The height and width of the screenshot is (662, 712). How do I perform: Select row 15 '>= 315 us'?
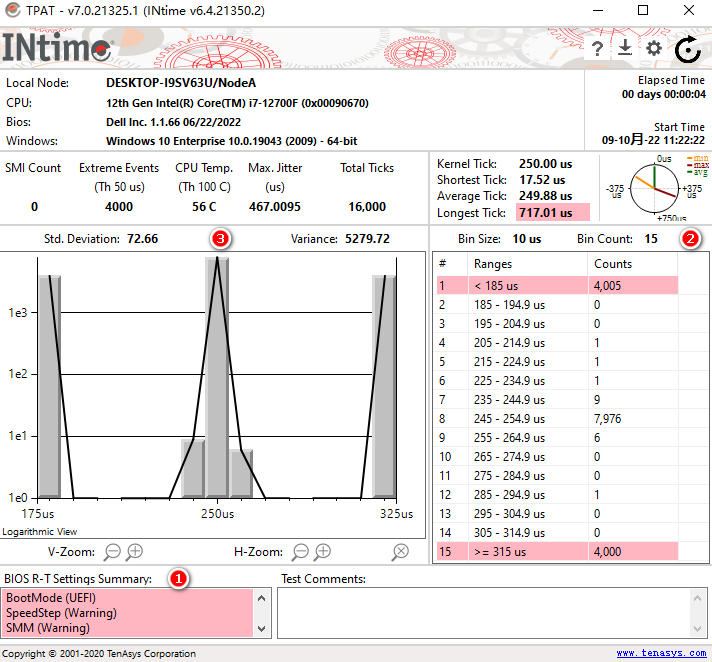pos(557,552)
